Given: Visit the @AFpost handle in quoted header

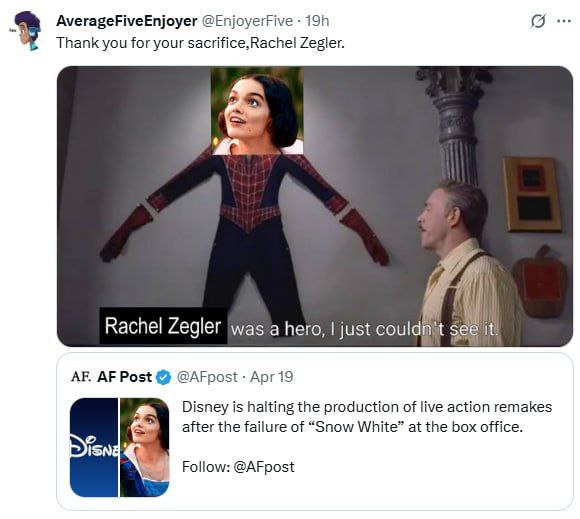Looking at the screenshot, I should point(207,377).
